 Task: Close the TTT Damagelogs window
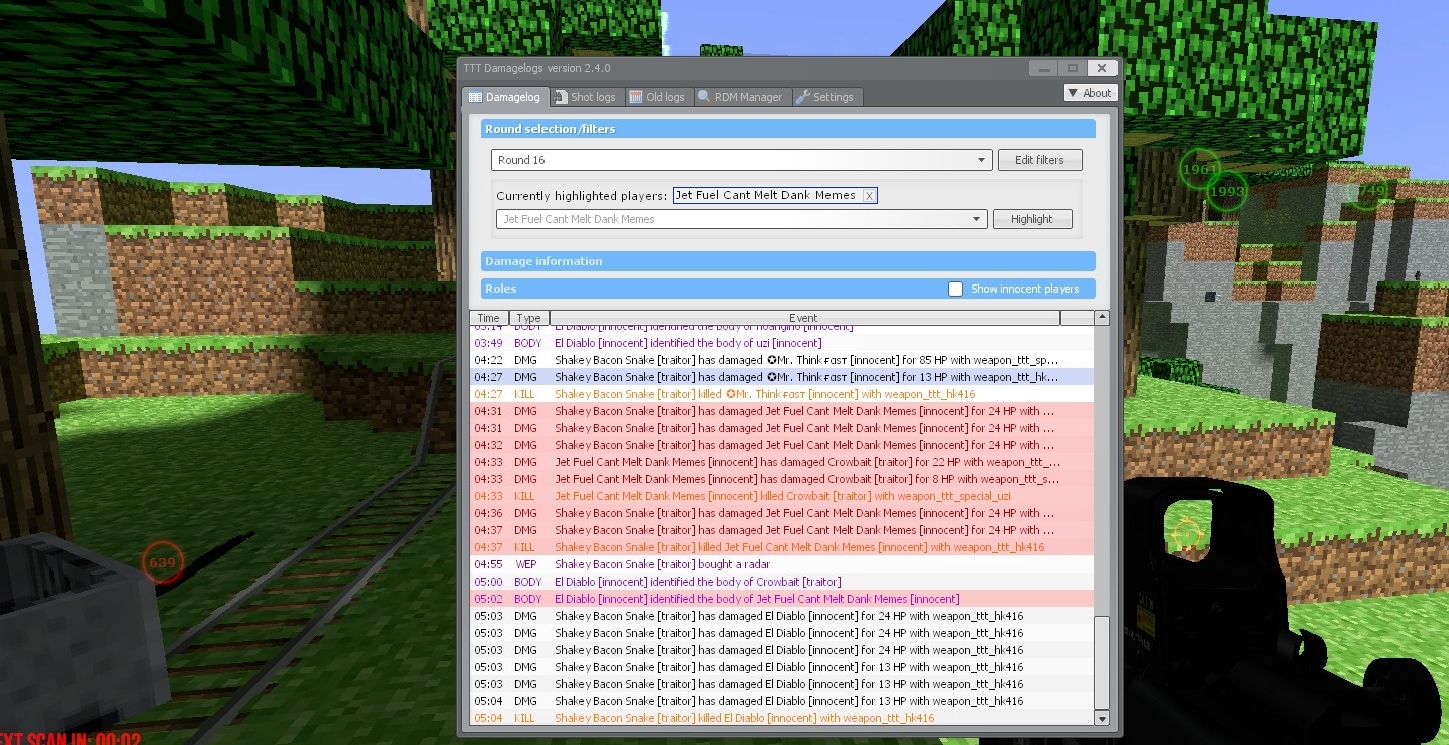click(x=1102, y=68)
